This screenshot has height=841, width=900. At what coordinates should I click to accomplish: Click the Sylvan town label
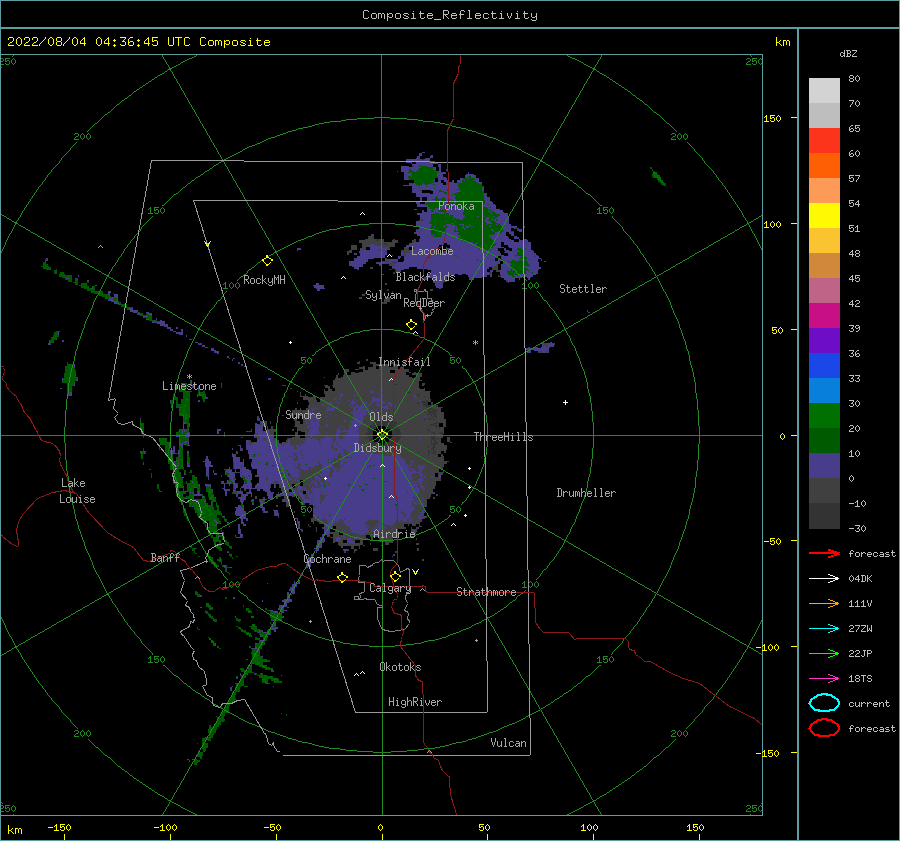coord(383,295)
